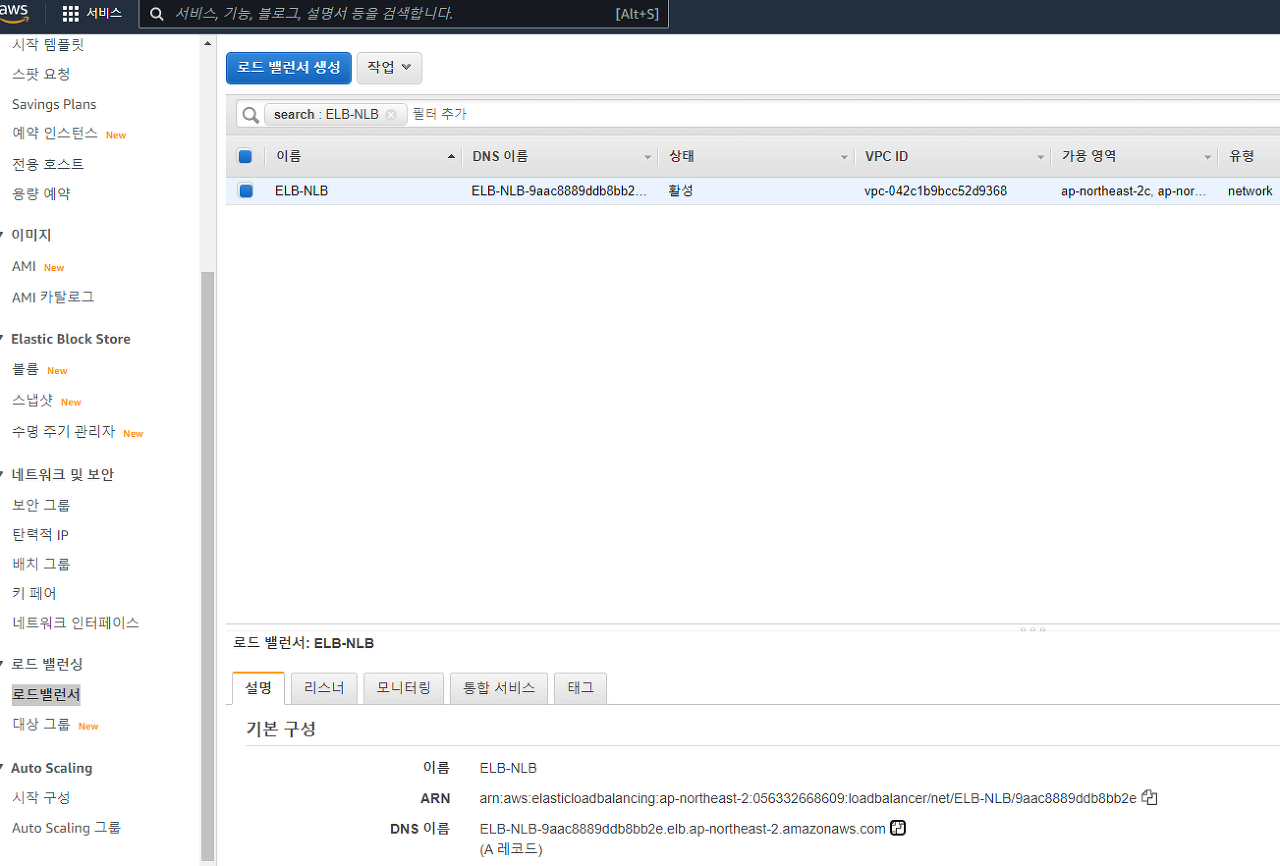The width and height of the screenshot is (1280, 866).
Task: Switch to the 통합 서비스 tab
Action: [x=499, y=688]
